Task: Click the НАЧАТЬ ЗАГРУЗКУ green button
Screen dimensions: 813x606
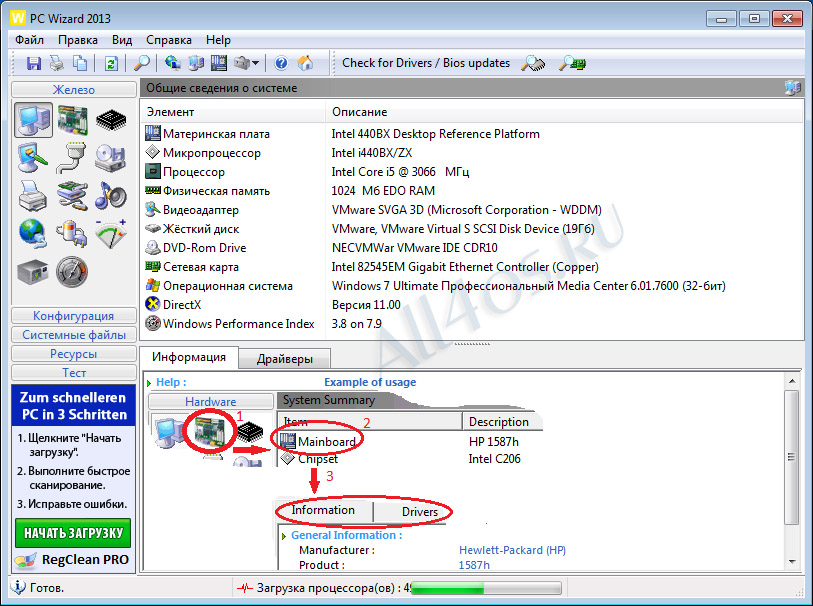Action: coord(73,533)
